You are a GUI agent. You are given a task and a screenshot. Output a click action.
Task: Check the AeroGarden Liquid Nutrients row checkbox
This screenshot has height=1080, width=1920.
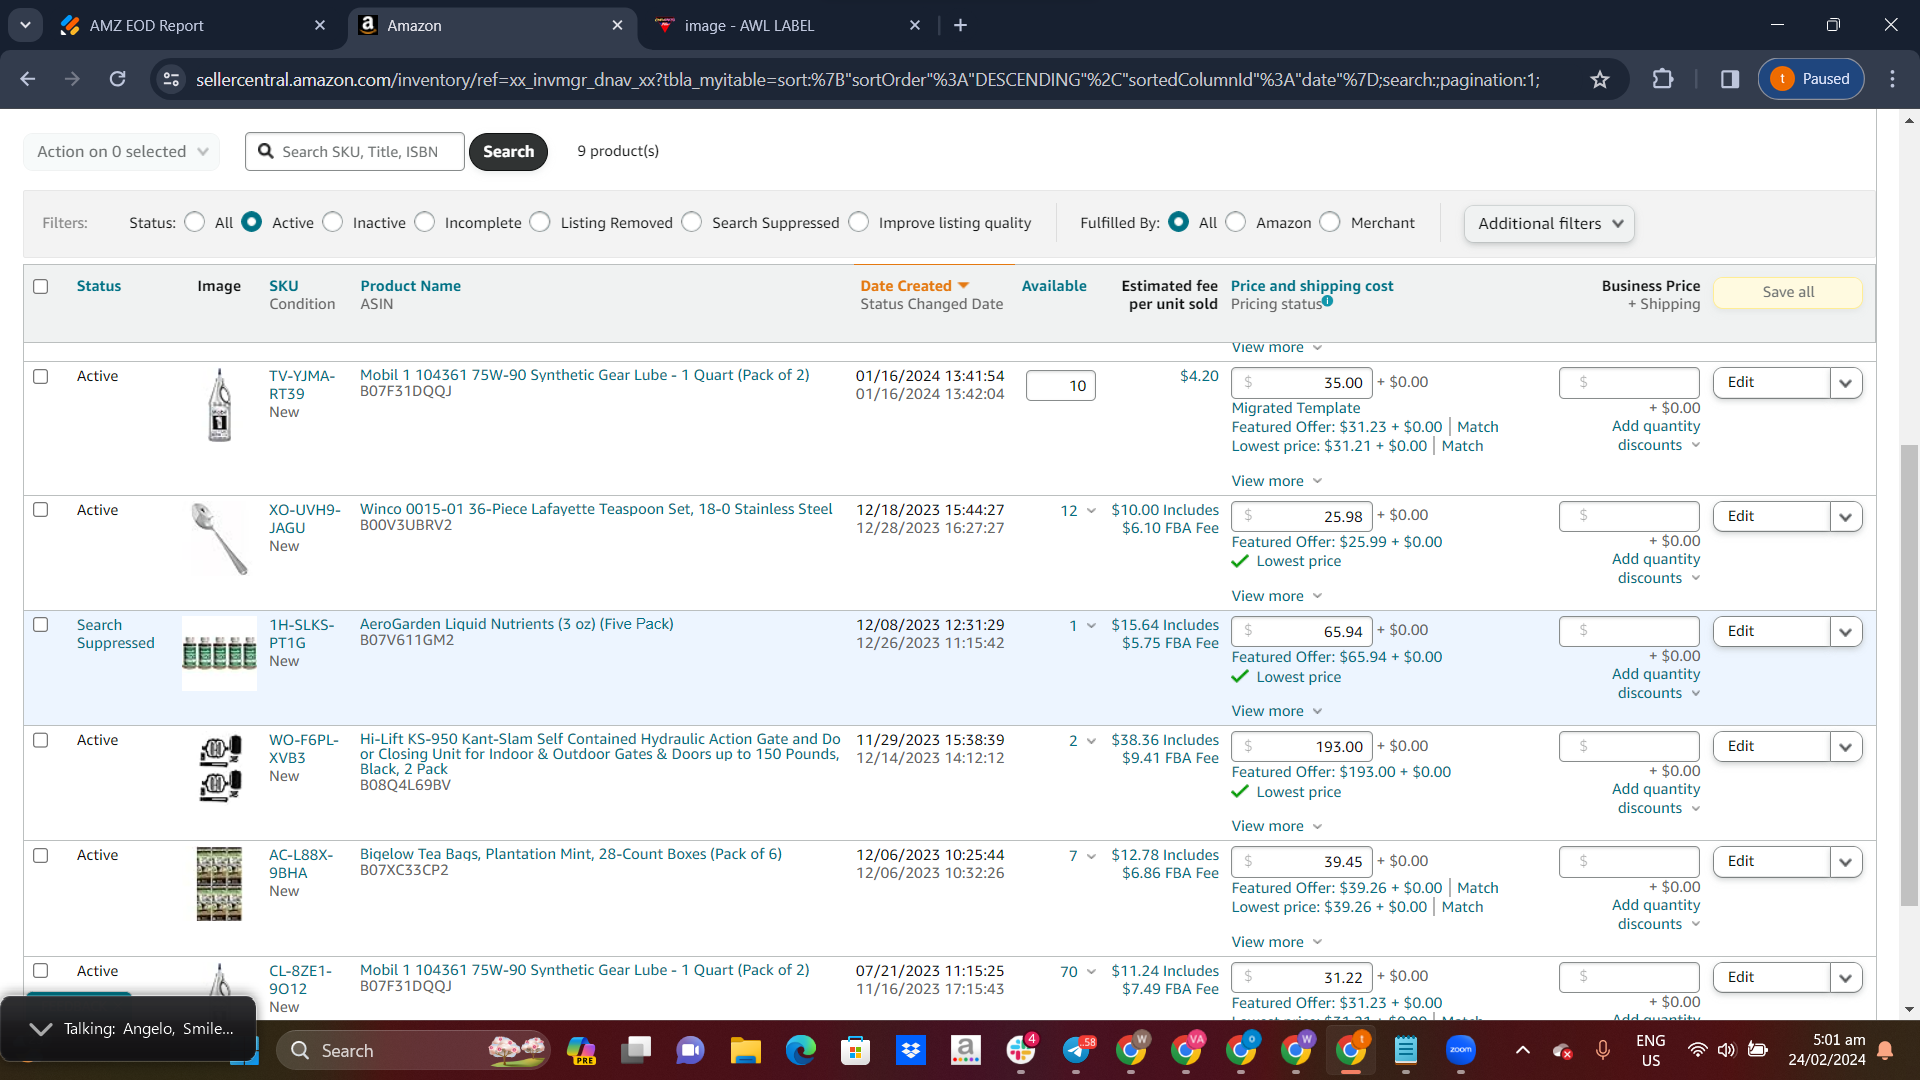(41, 625)
